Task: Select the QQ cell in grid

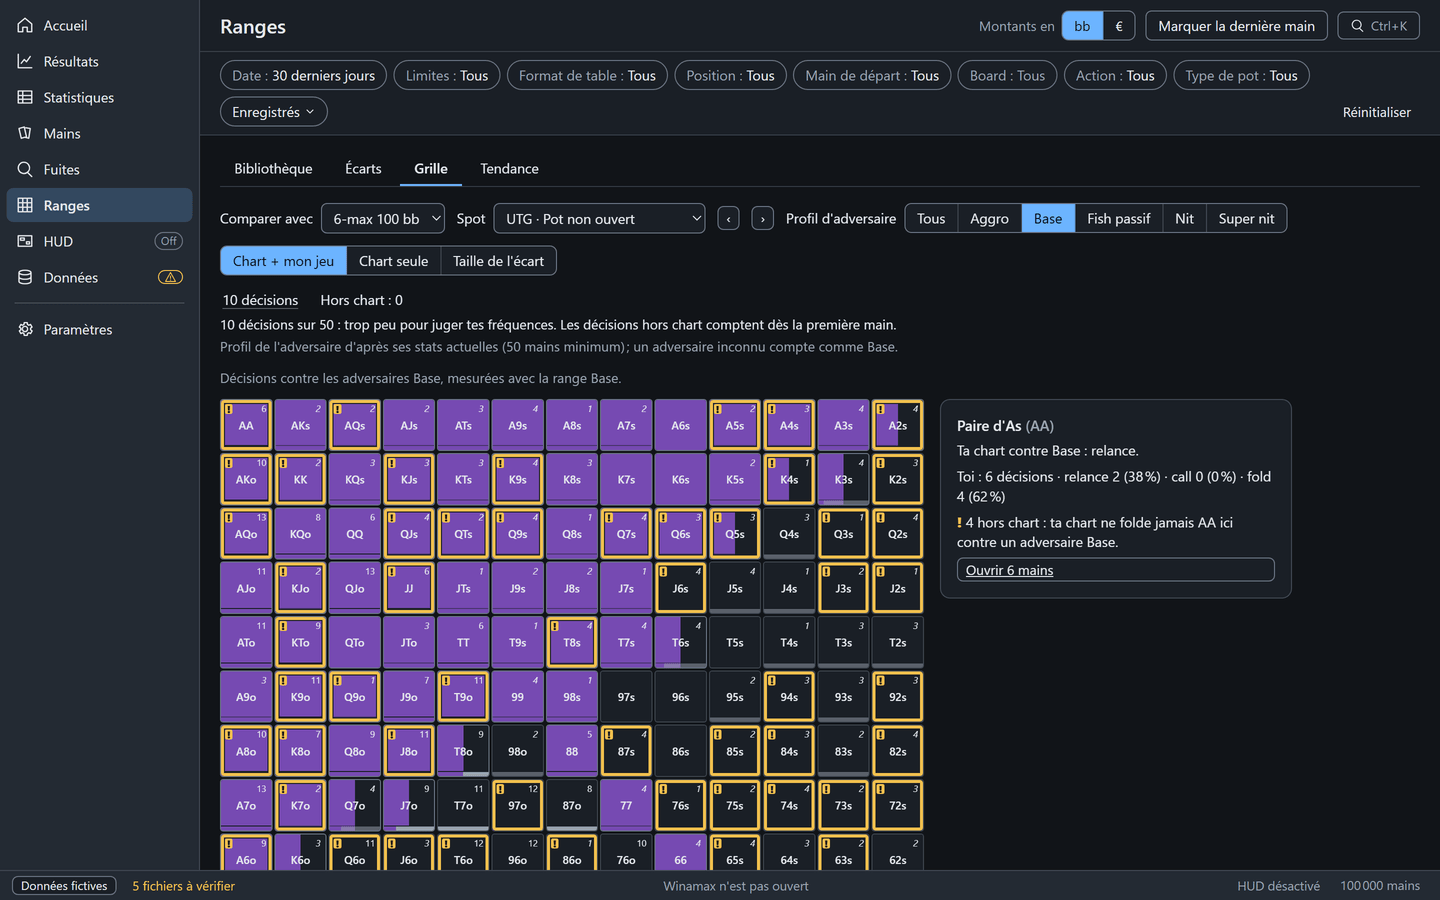Action: 354,534
